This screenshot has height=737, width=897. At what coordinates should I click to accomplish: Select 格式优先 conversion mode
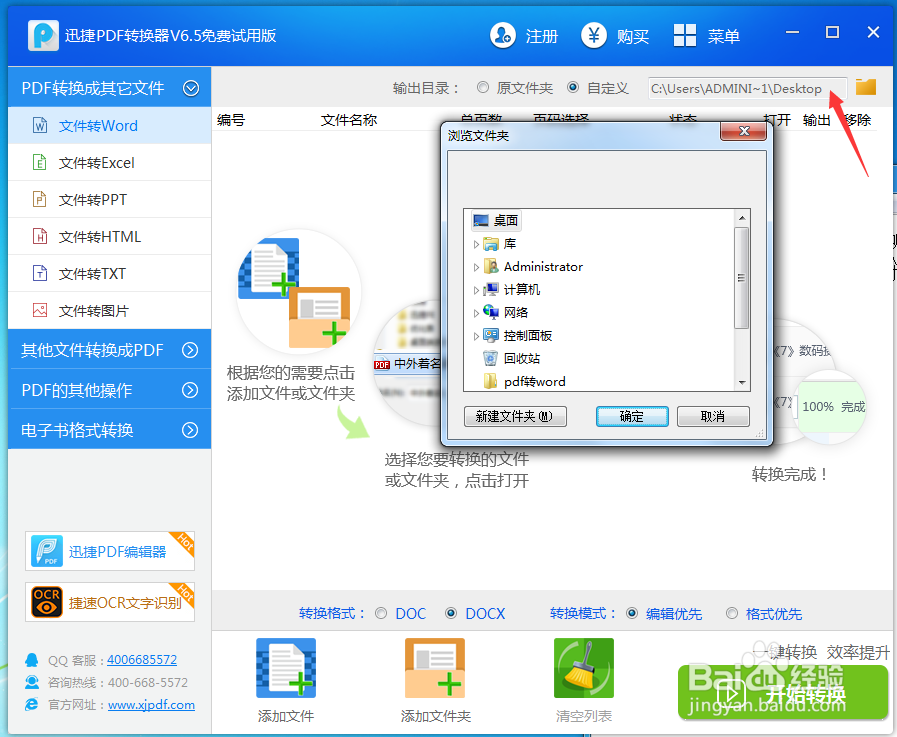(x=732, y=613)
